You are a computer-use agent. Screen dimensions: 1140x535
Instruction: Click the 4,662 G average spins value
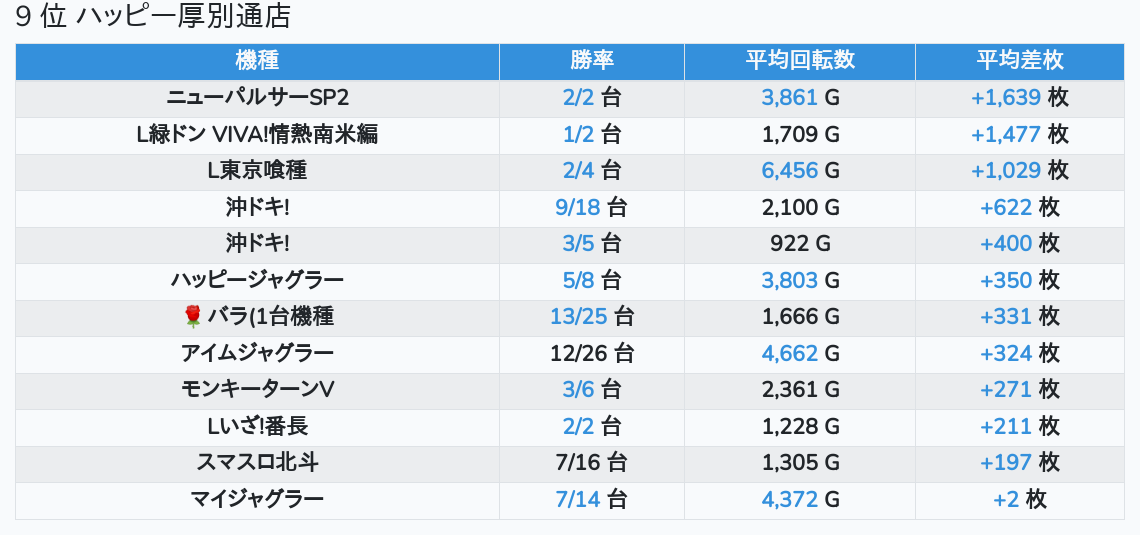(800, 354)
